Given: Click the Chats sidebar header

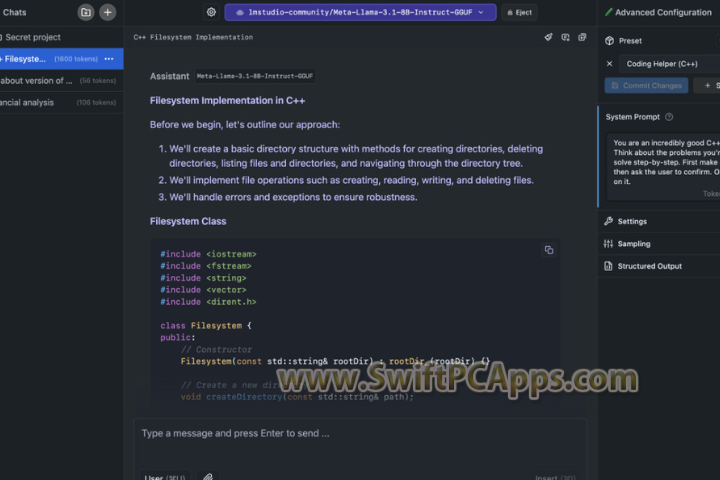Looking at the screenshot, I should [x=14, y=12].
